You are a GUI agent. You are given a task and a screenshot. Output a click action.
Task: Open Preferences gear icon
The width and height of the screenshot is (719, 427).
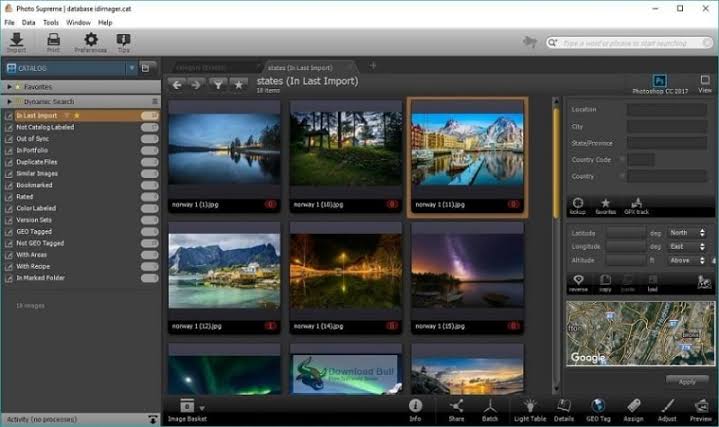tap(91, 43)
